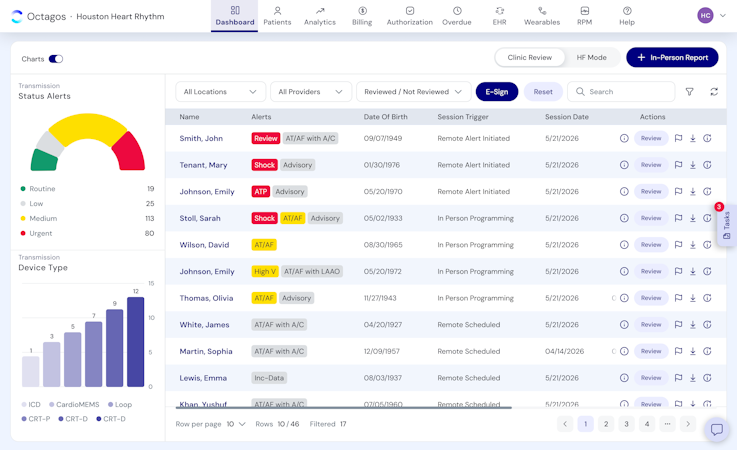Select Clinic Review mode

coord(530,57)
